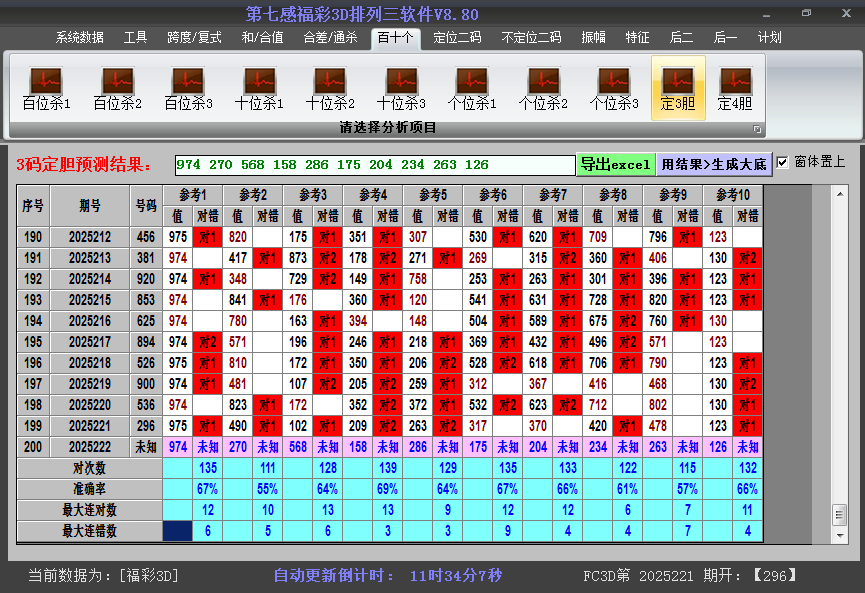This screenshot has height=593, width=865.
Task: Expand the ribbon group launcher arrow
Action: (757, 129)
